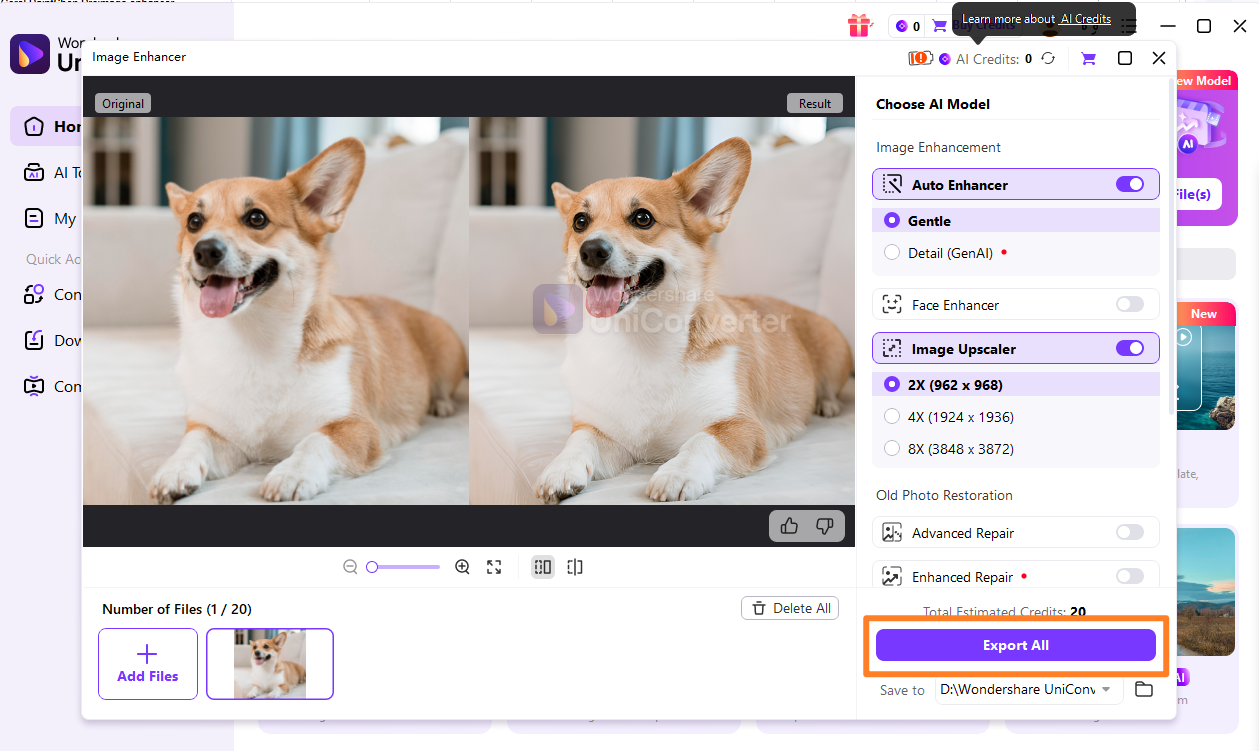The width and height of the screenshot is (1259, 751).
Task: Turn off the Image Upscaler toggle
Action: click(1130, 348)
